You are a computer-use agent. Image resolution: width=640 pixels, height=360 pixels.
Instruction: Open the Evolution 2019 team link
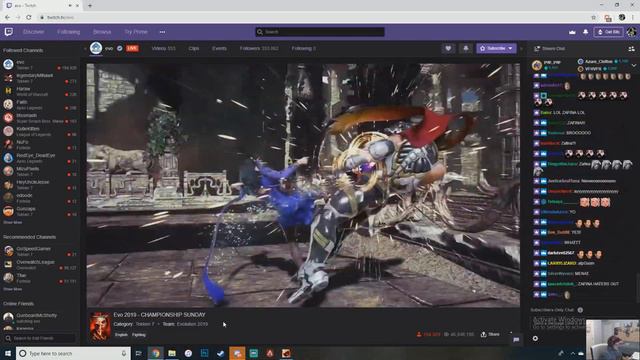coord(192,324)
